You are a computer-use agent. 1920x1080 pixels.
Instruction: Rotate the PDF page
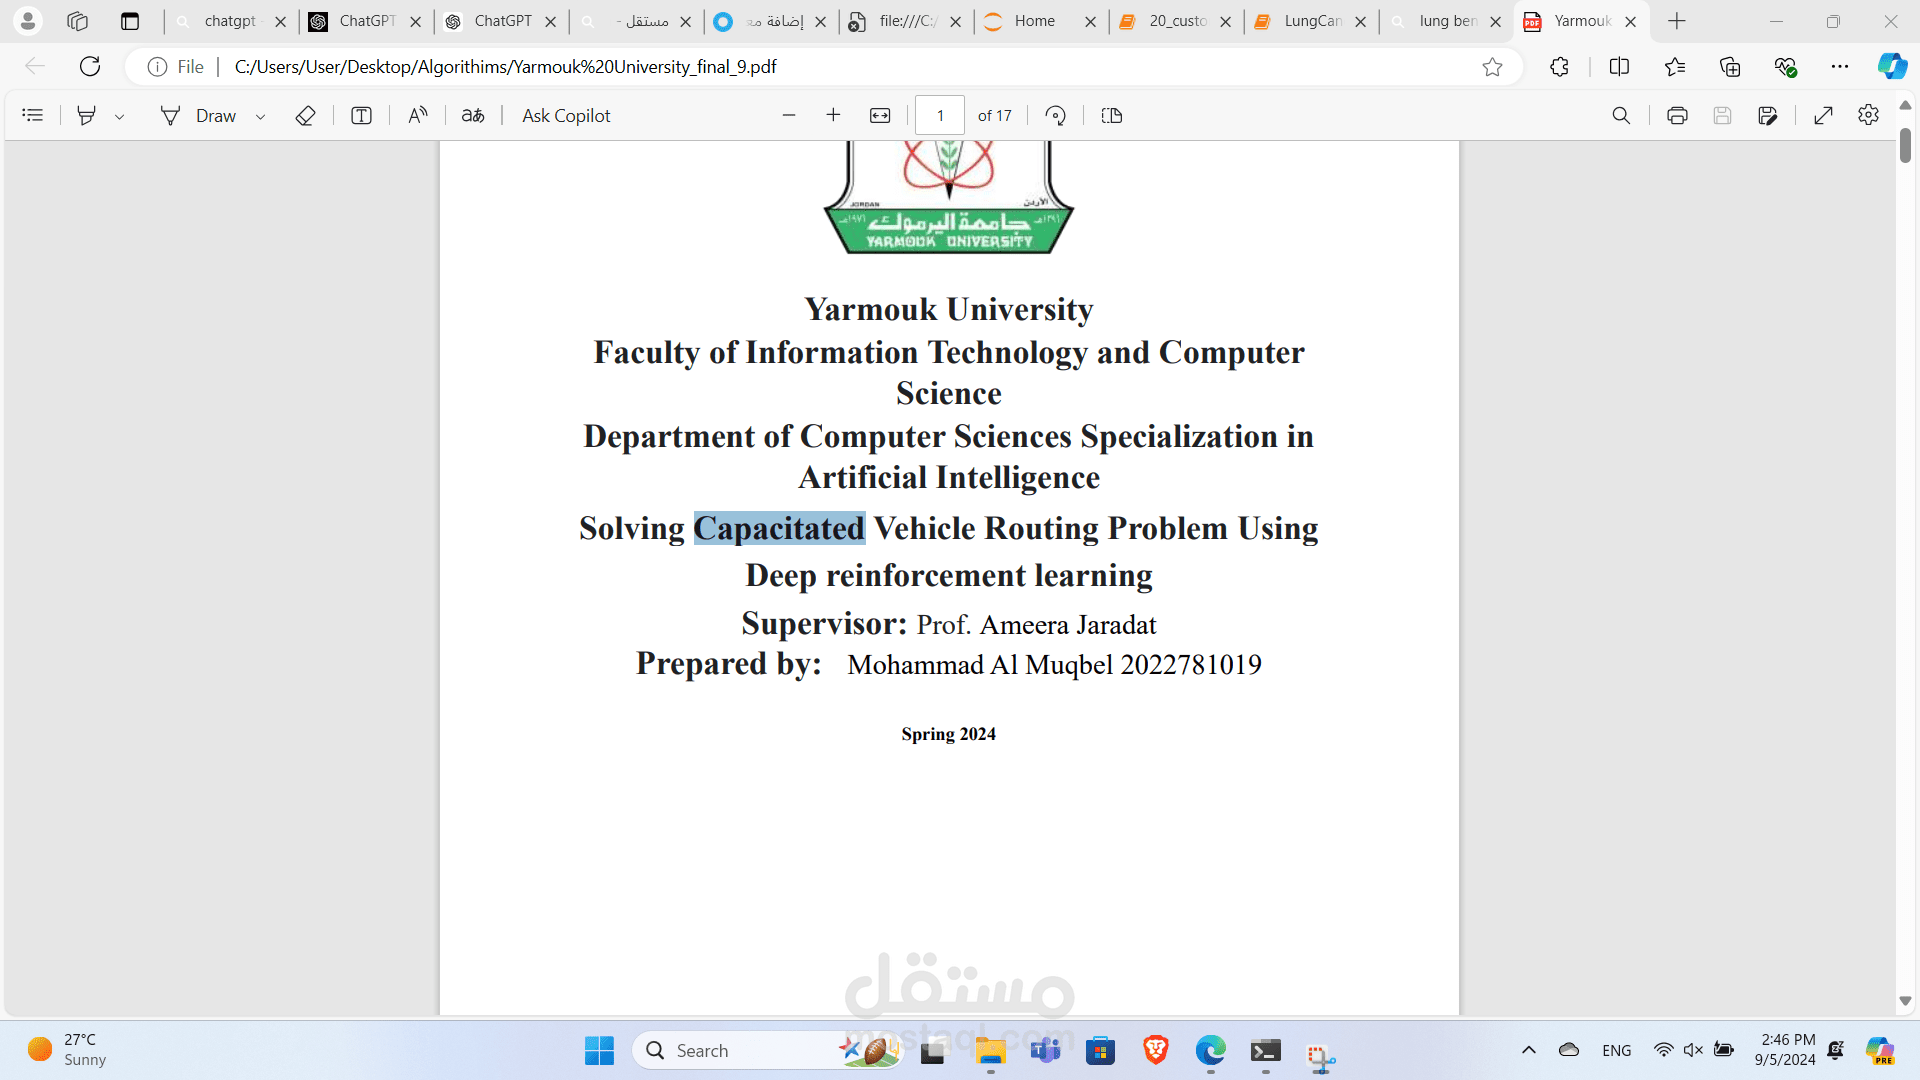pos(1055,116)
